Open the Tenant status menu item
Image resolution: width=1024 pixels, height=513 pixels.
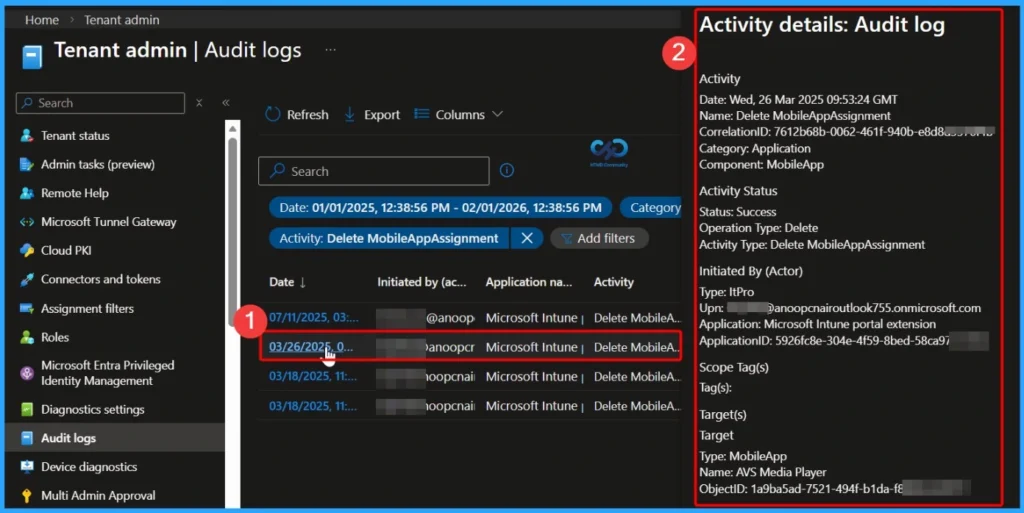(75, 136)
